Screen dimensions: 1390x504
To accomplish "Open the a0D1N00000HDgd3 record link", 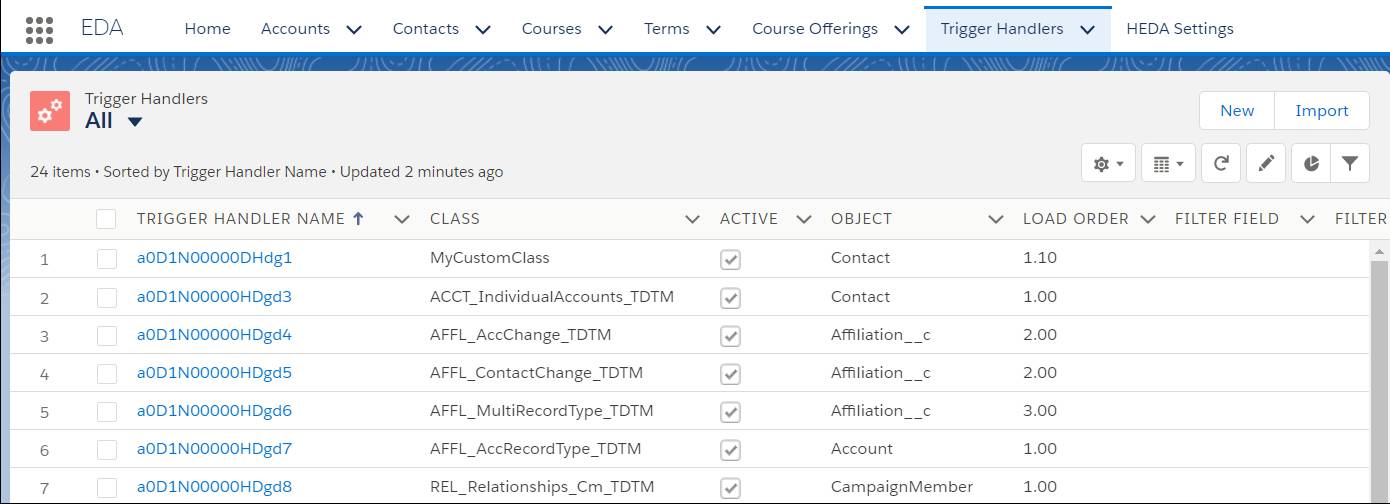I will click(x=214, y=297).
